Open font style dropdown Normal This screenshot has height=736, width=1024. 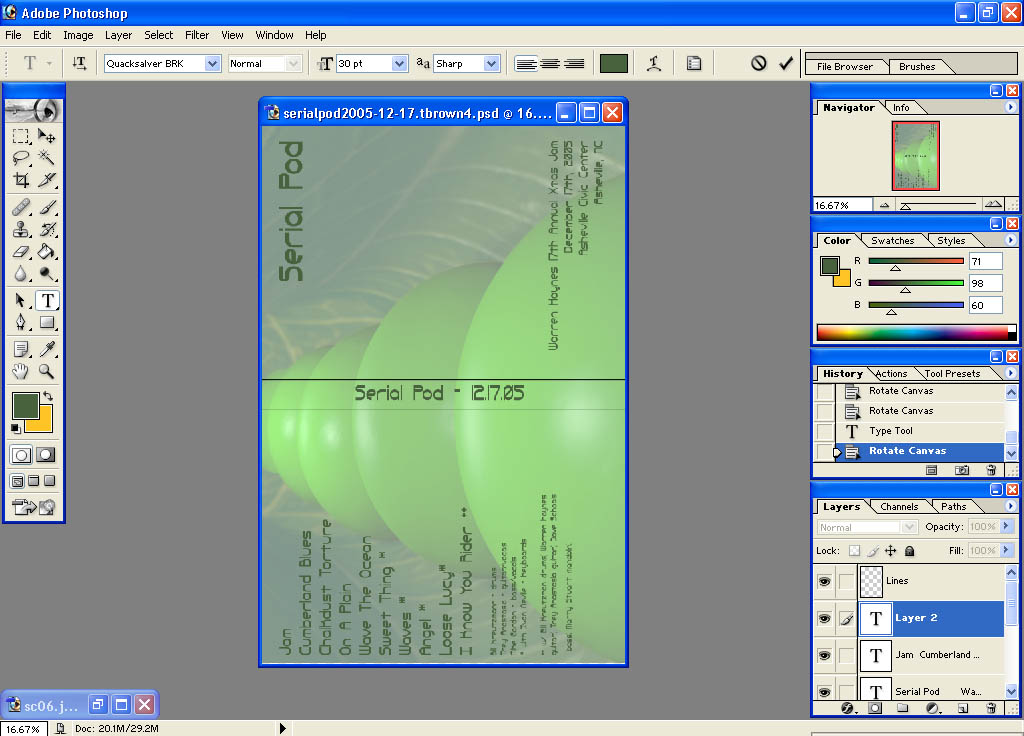coord(293,63)
